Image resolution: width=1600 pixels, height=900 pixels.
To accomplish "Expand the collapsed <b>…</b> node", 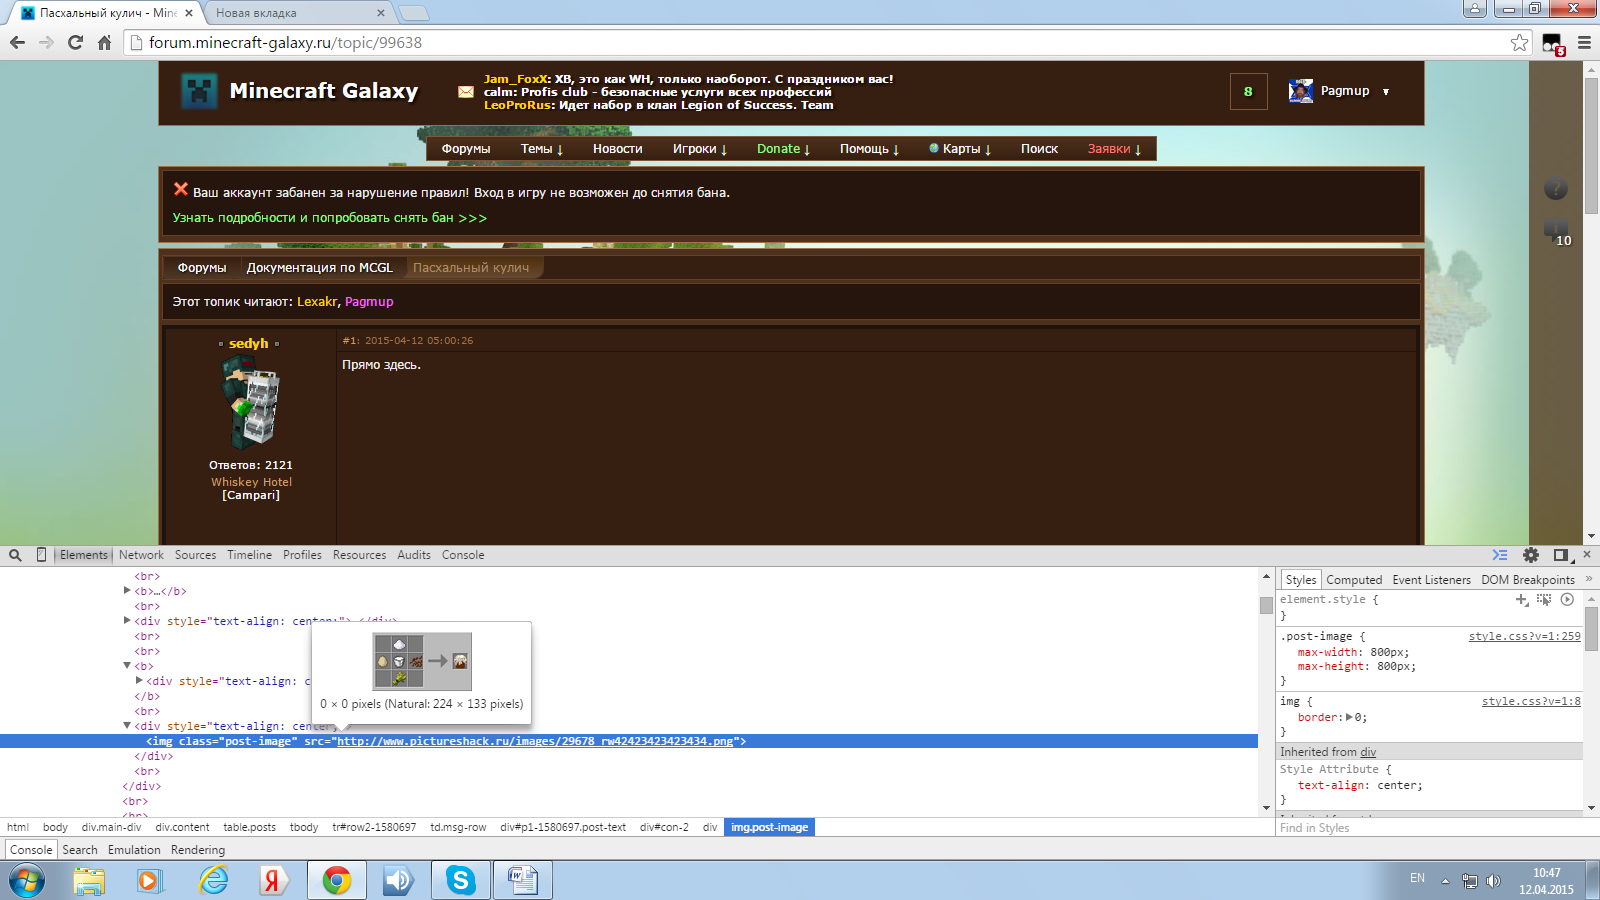I will coord(127,591).
